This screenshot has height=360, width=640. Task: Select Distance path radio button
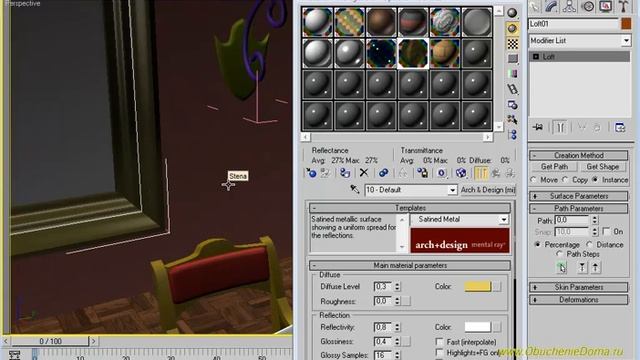coord(589,244)
